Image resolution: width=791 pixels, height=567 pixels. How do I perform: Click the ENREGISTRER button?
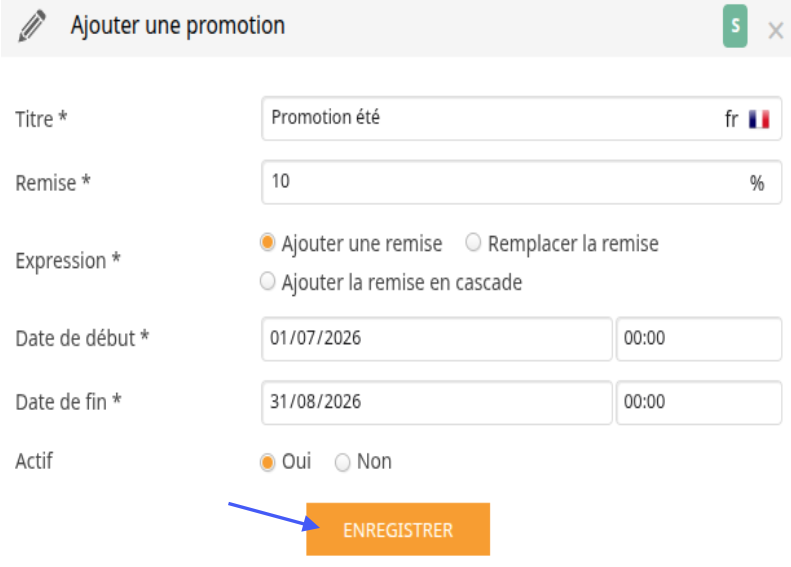pos(398,529)
